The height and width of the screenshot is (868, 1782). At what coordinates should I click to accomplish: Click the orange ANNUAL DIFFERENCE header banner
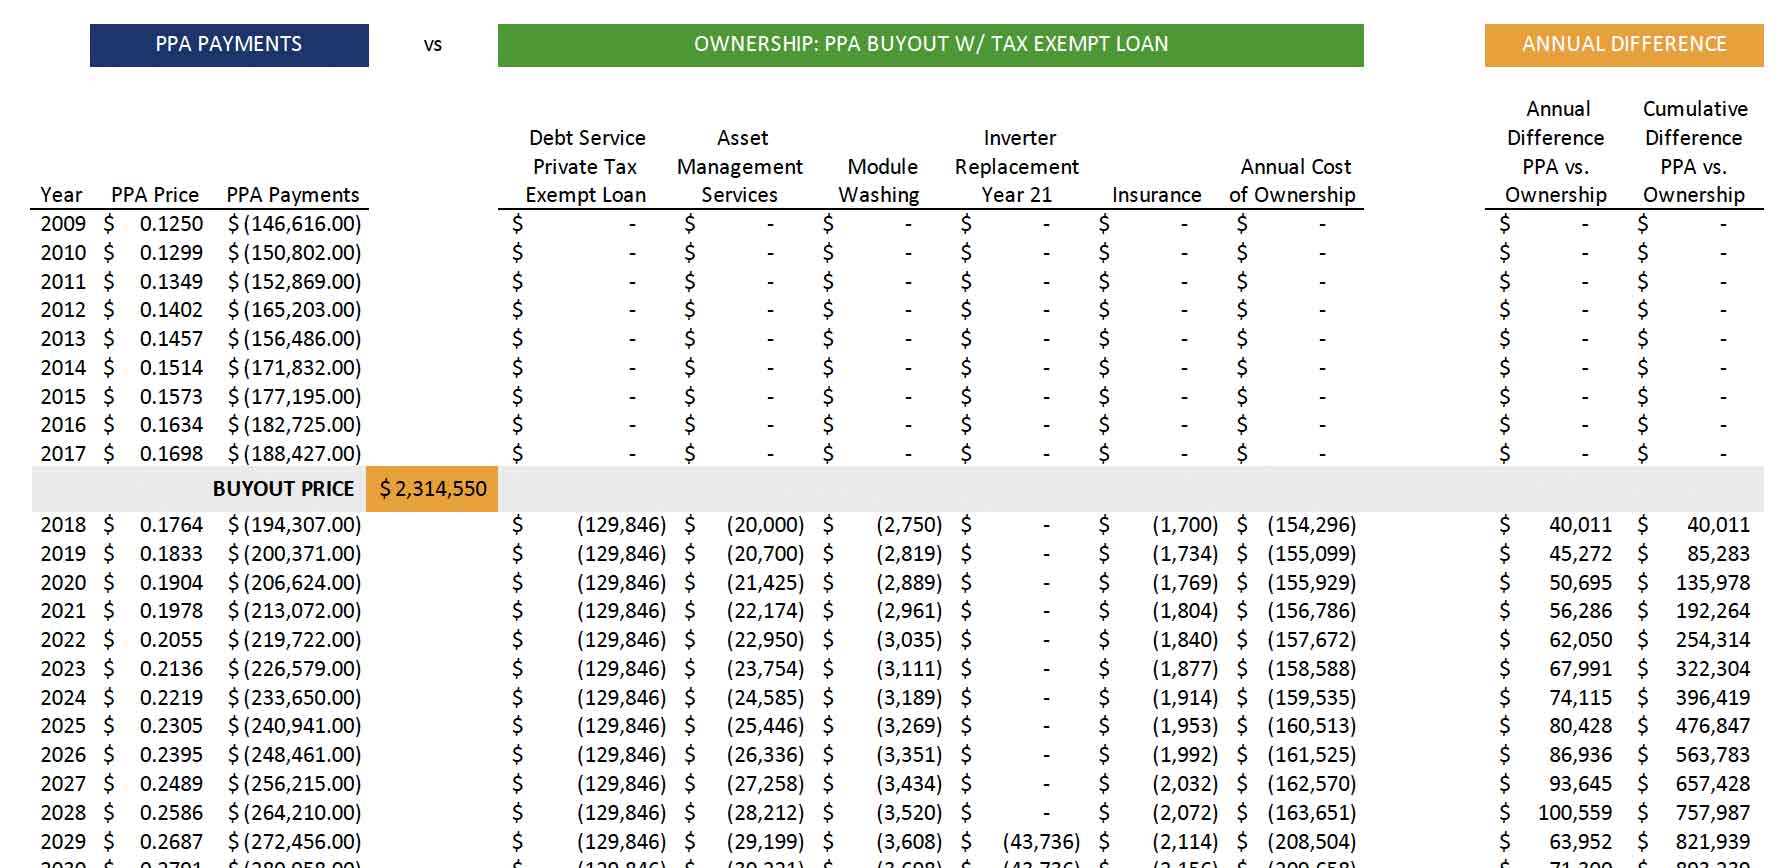pos(1623,45)
